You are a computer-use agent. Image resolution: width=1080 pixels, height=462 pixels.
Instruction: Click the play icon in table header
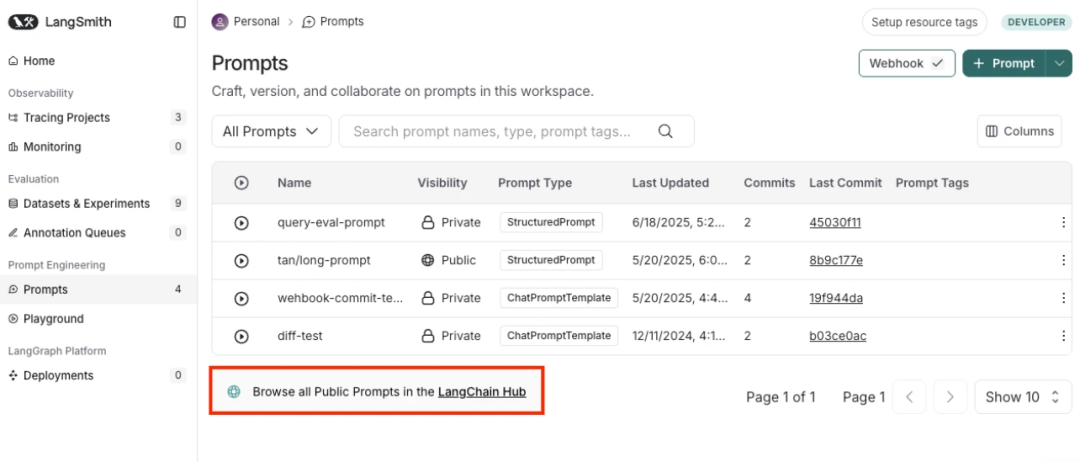[x=241, y=182]
